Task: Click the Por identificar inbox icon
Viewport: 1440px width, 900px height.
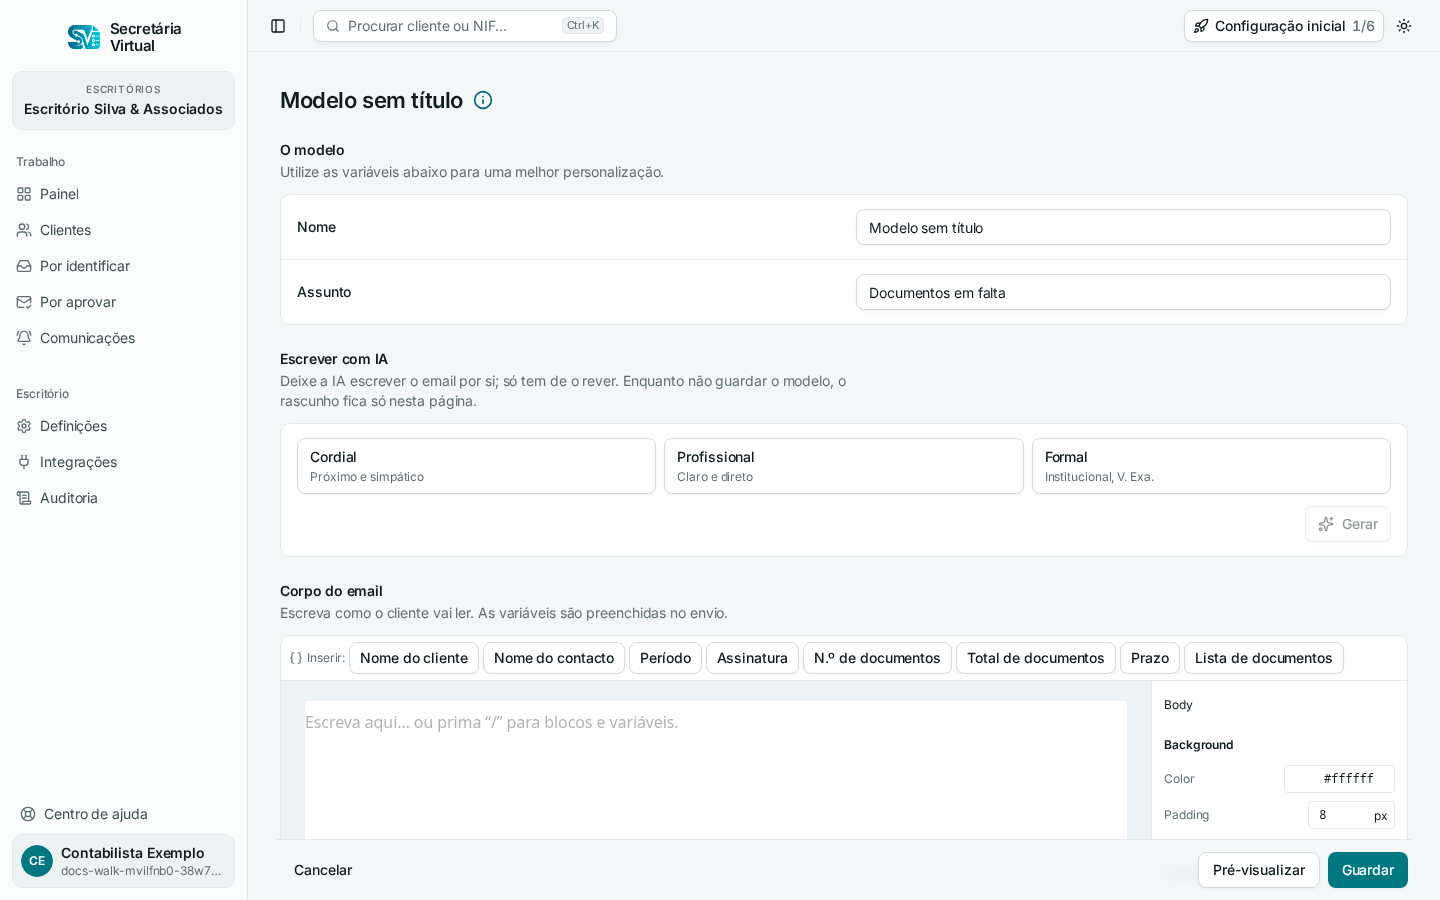Action: click(x=24, y=266)
